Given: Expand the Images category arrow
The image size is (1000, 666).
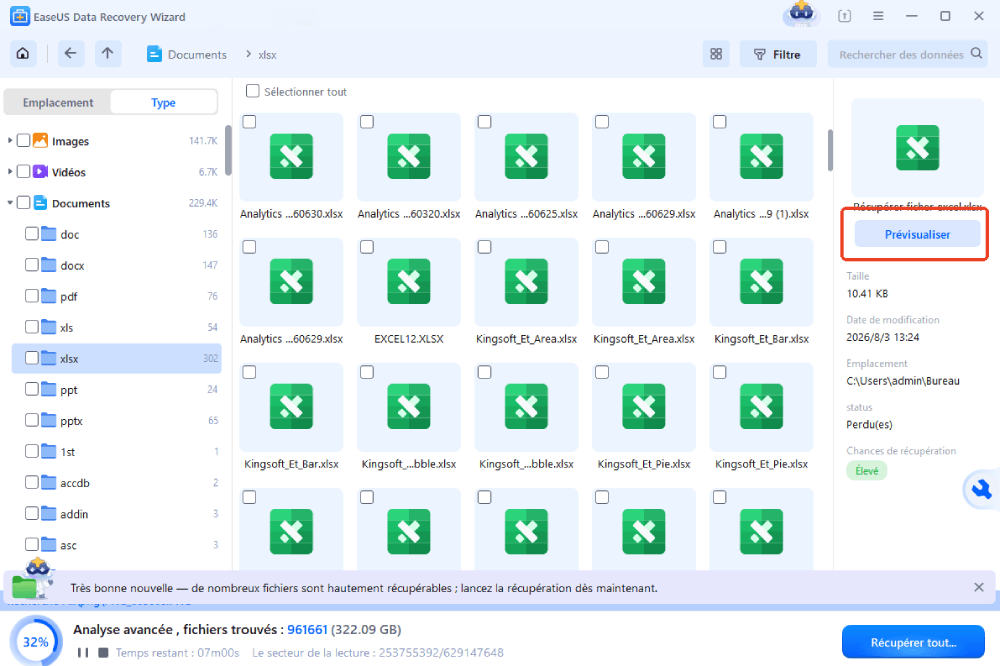Looking at the screenshot, I should coord(10,140).
